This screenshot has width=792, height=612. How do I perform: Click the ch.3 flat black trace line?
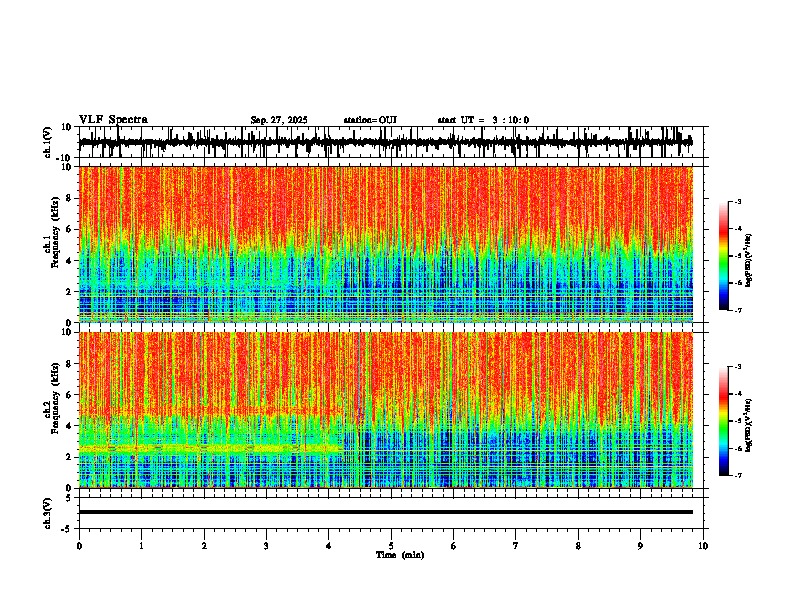[386, 512]
